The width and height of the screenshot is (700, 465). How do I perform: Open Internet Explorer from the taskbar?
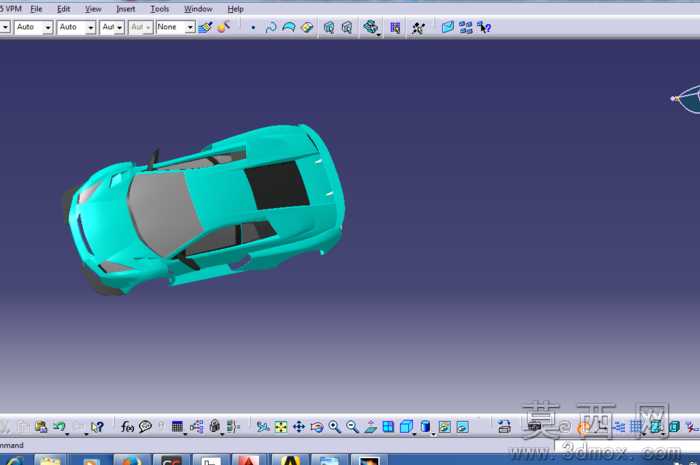coord(14,460)
